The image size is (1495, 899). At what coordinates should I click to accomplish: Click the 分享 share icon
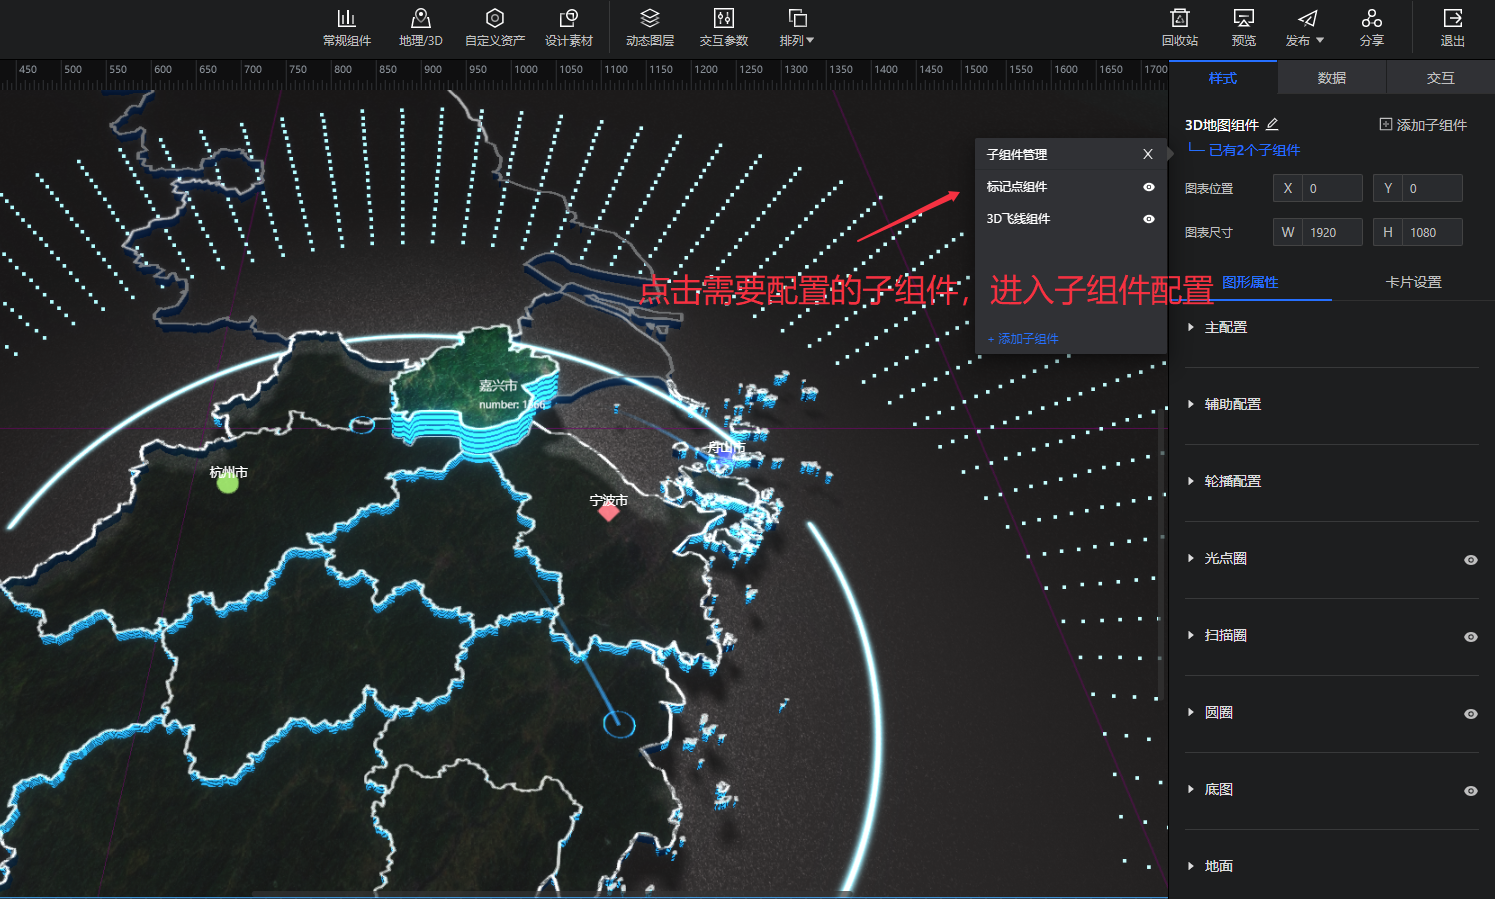coord(1371,19)
